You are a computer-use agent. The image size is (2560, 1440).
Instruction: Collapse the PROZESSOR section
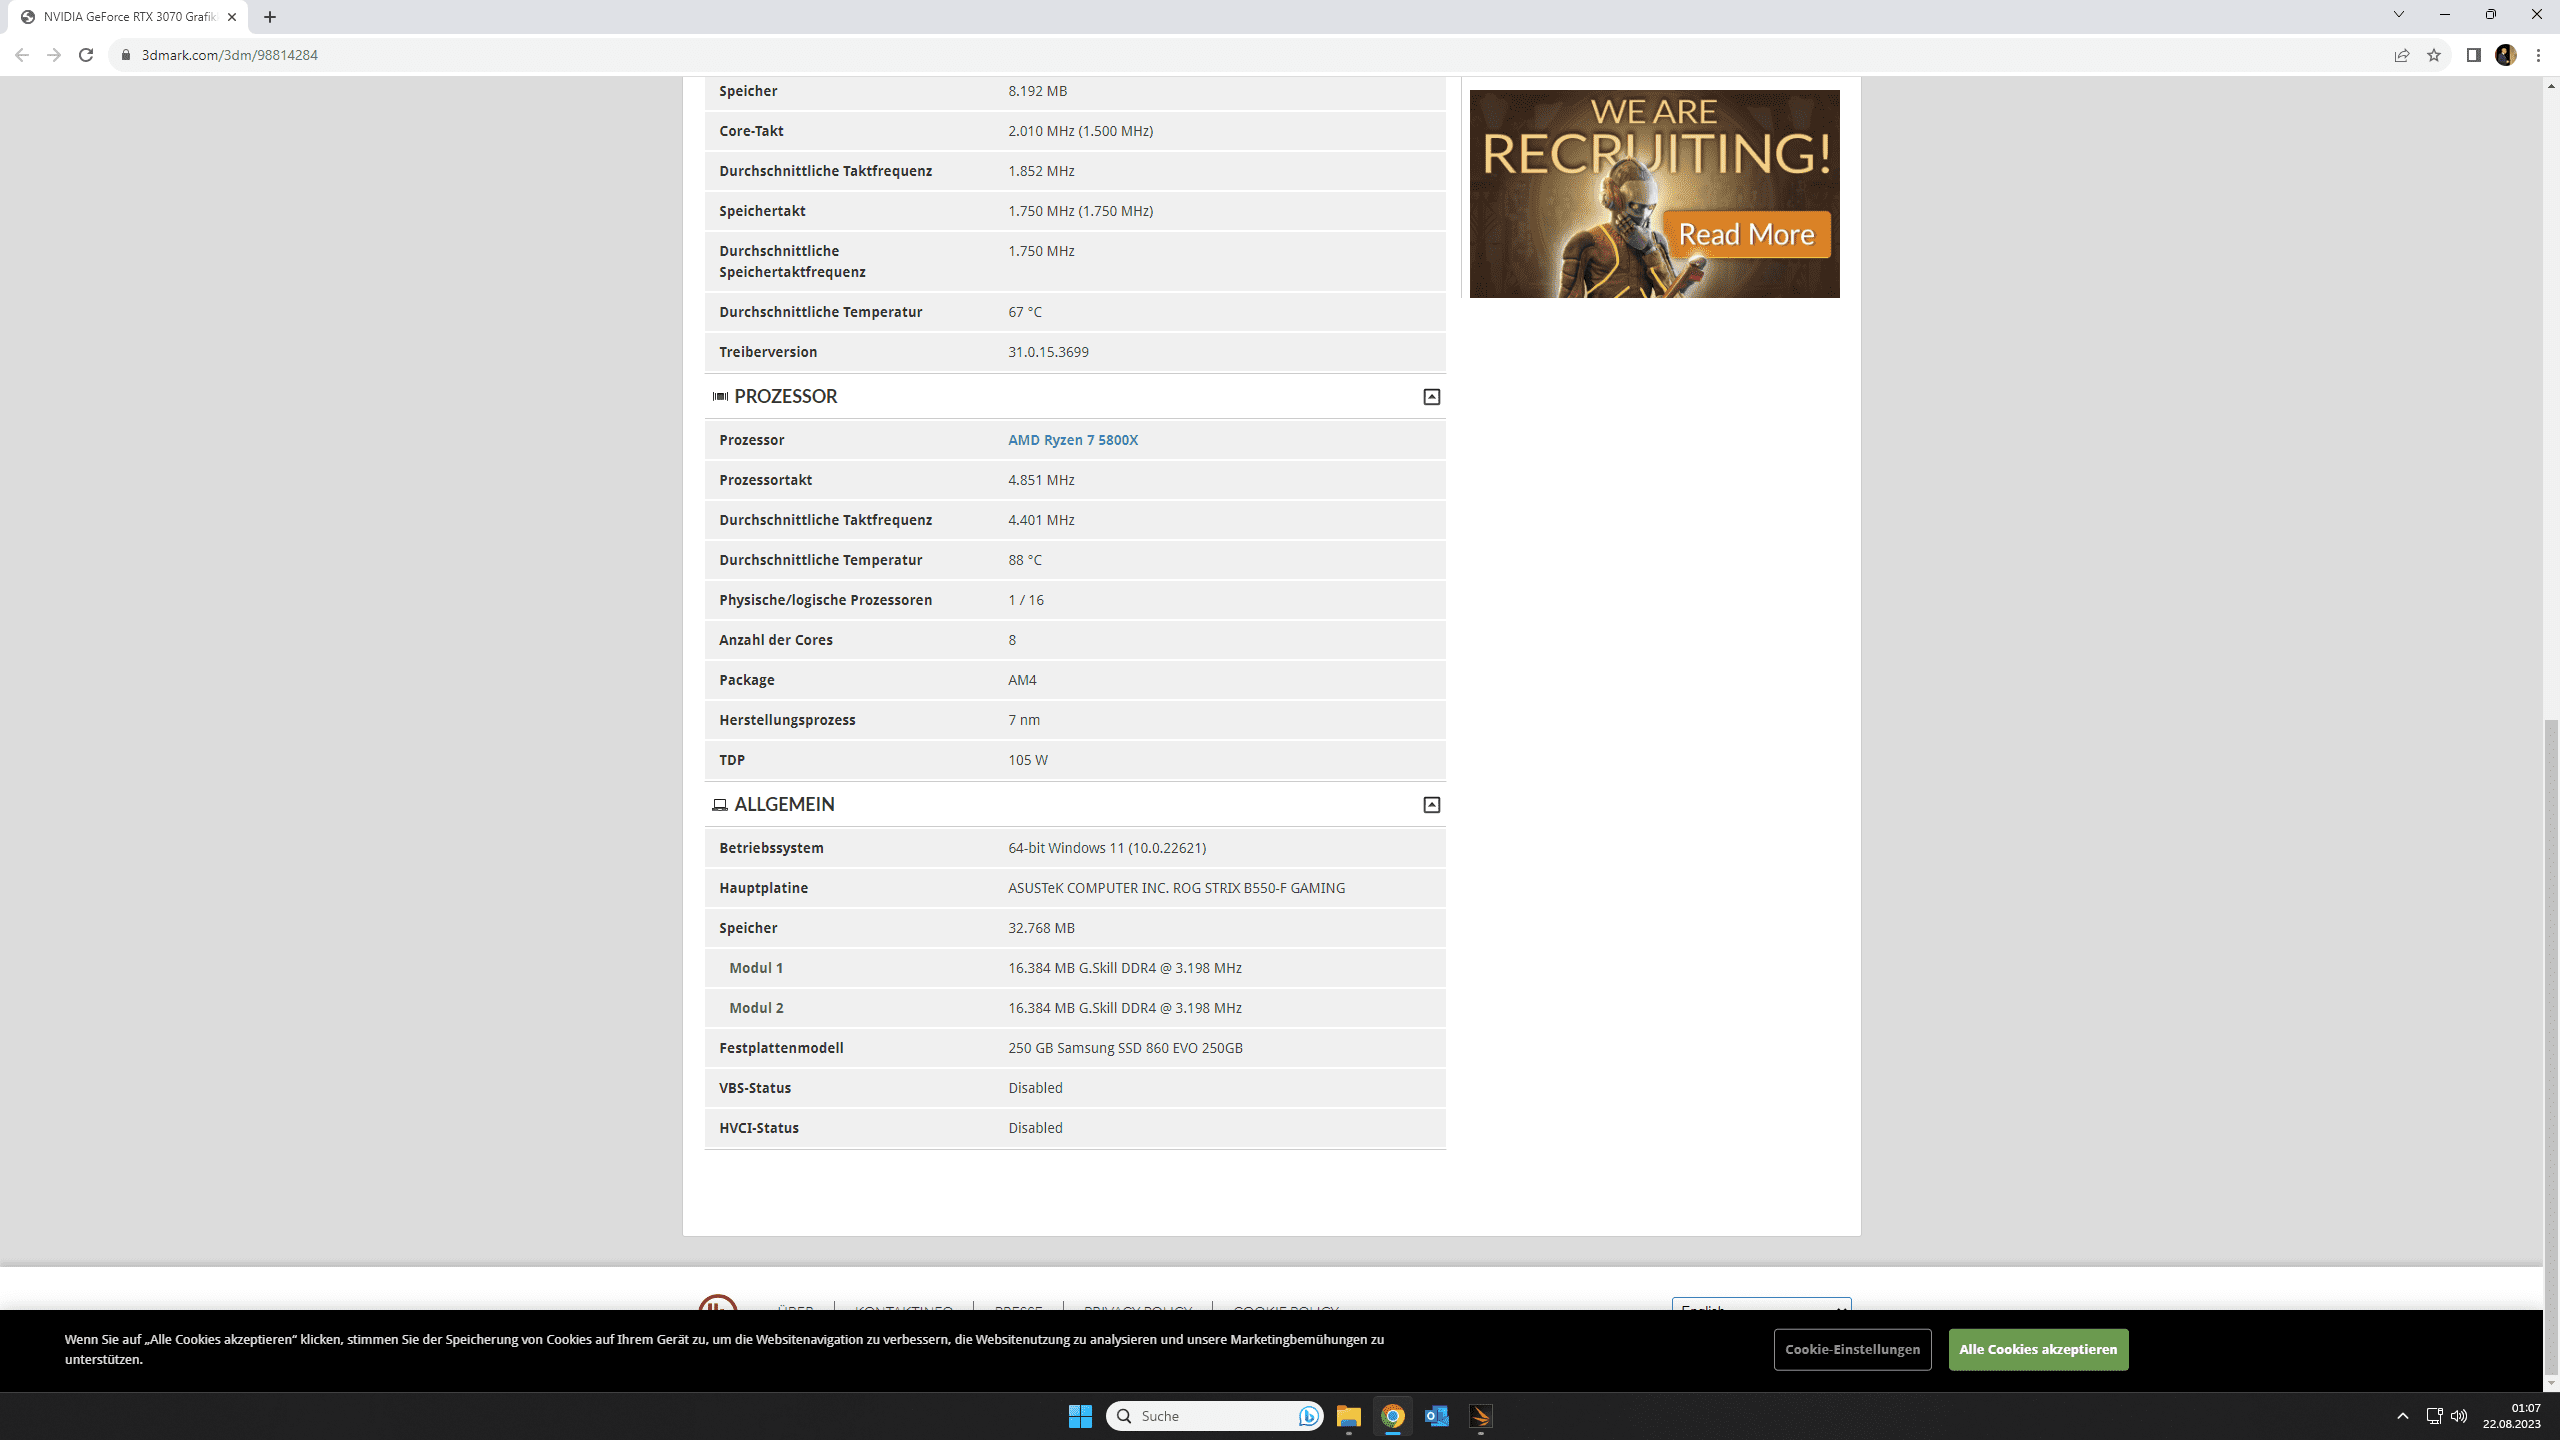click(x=1431, y=397)
